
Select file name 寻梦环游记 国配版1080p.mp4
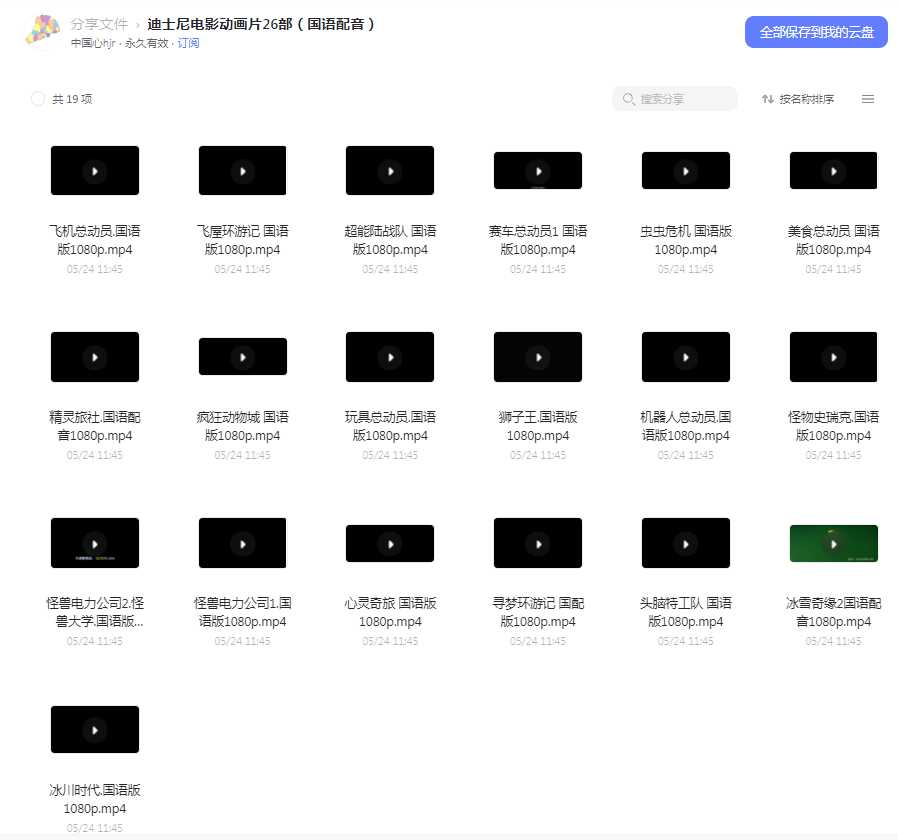[x=538, y=612]
